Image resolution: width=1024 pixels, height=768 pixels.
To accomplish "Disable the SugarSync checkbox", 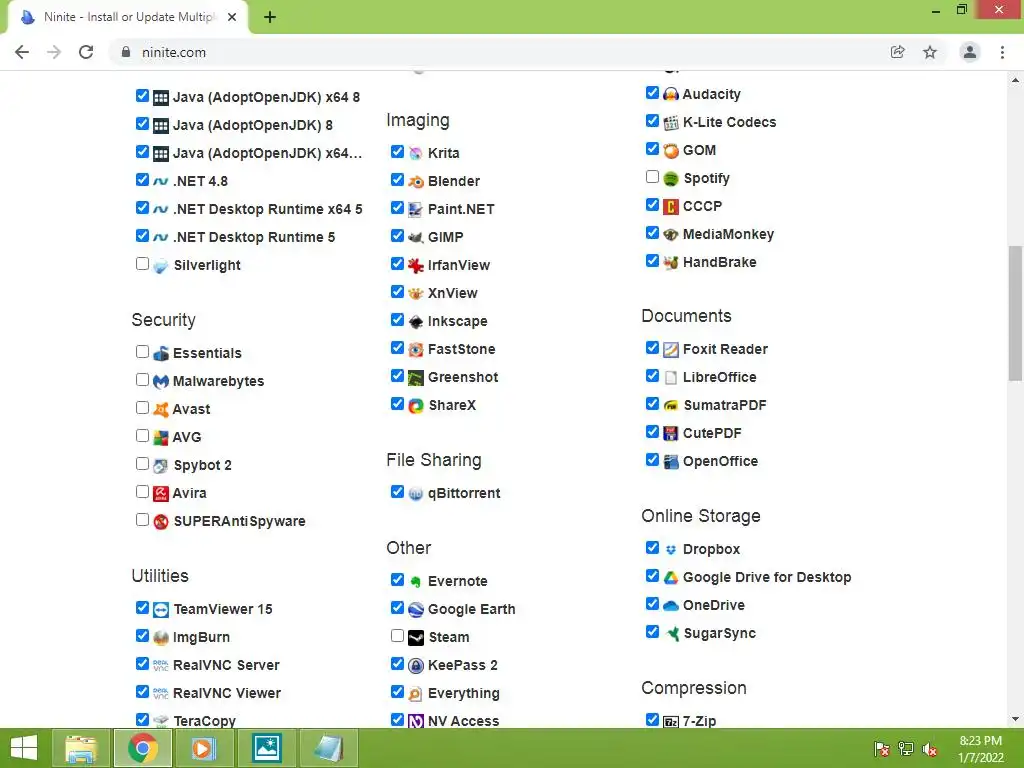I will 652,632.
